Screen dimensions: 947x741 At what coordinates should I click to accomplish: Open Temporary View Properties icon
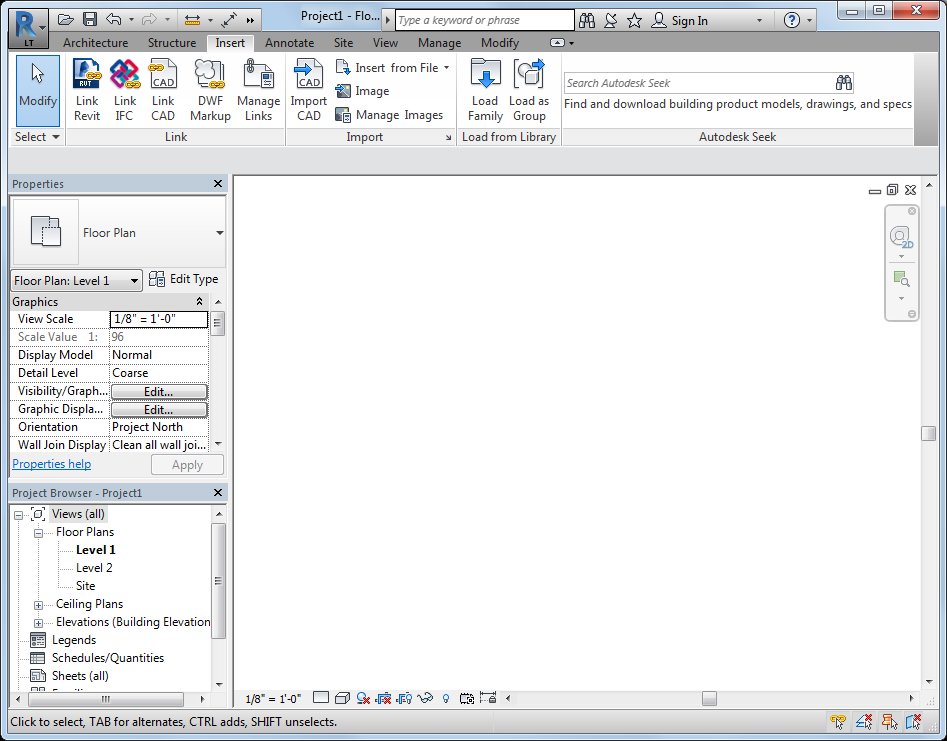466,698
